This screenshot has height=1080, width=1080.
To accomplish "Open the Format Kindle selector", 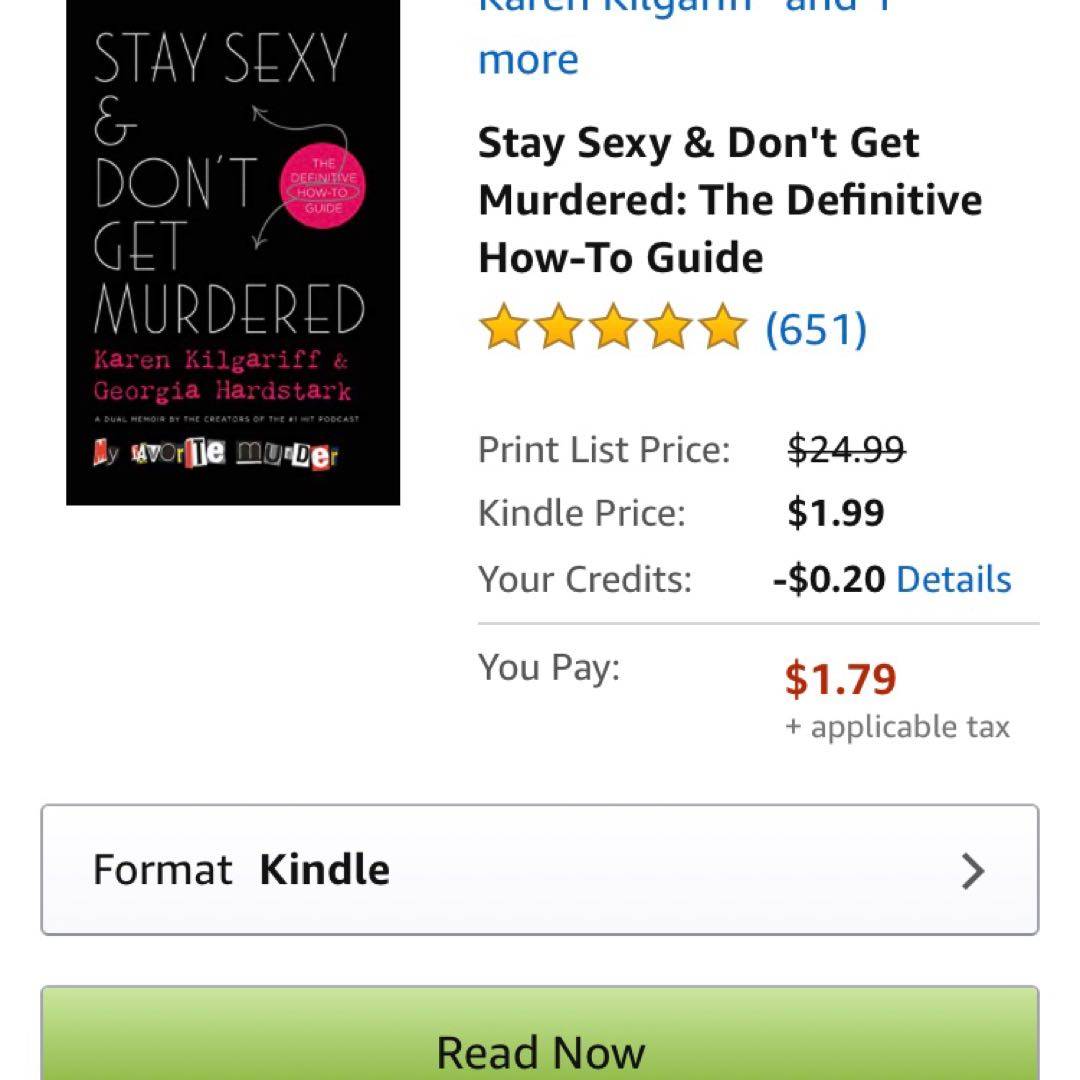I will (x=540, y=870).
